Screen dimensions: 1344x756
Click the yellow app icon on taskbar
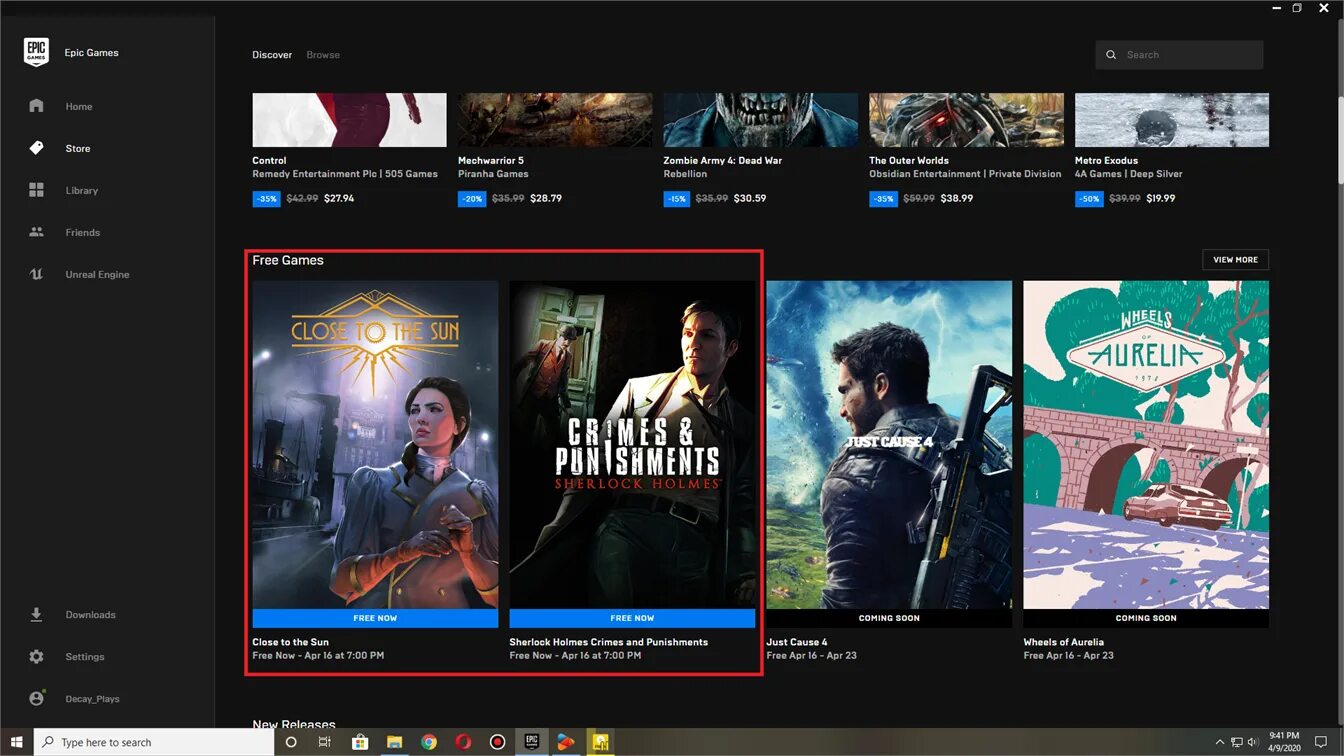click(x=600, y=742)
